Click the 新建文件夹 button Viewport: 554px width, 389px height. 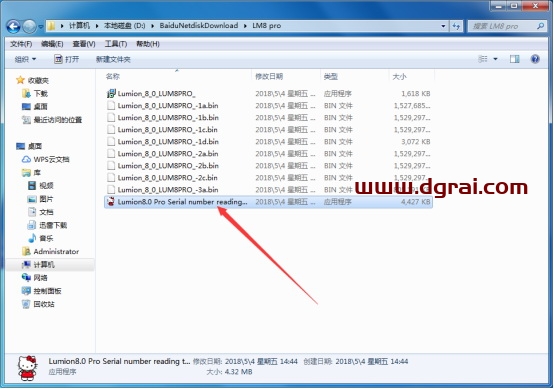click(x=113, y=59)
